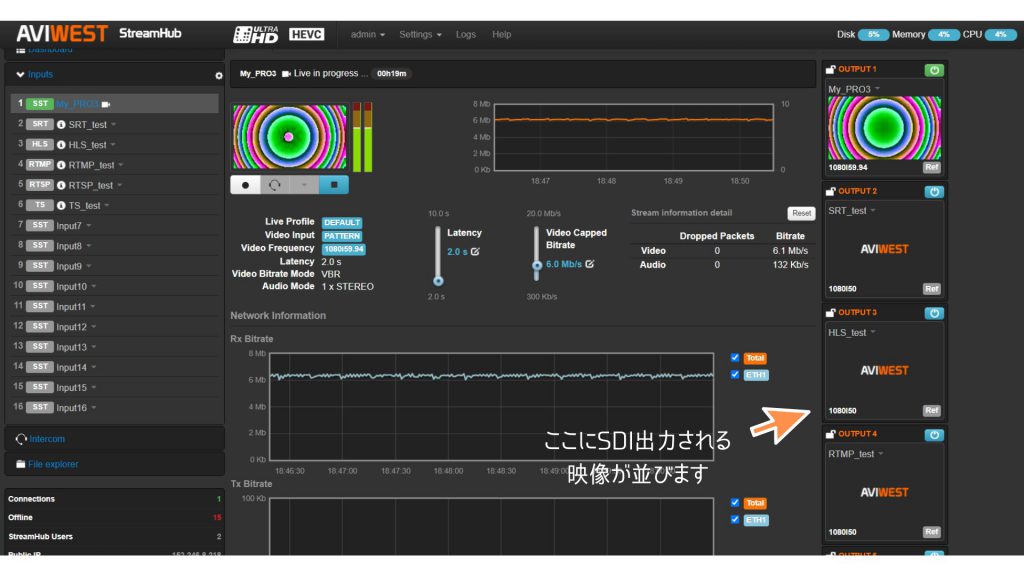Viewport: 1024px width, 576px height.
Task: Open the File explorer section
Action: (x=53, y=464)
